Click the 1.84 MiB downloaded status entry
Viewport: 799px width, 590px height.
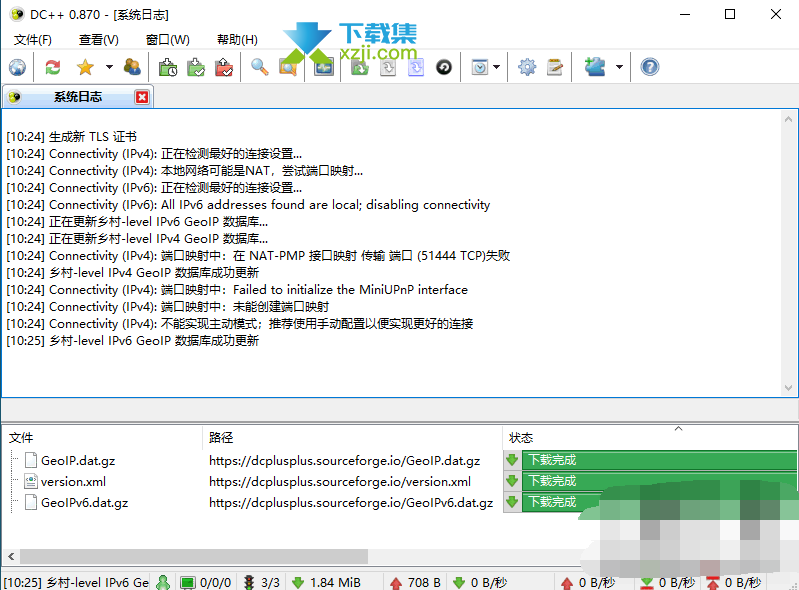[326, 582]
